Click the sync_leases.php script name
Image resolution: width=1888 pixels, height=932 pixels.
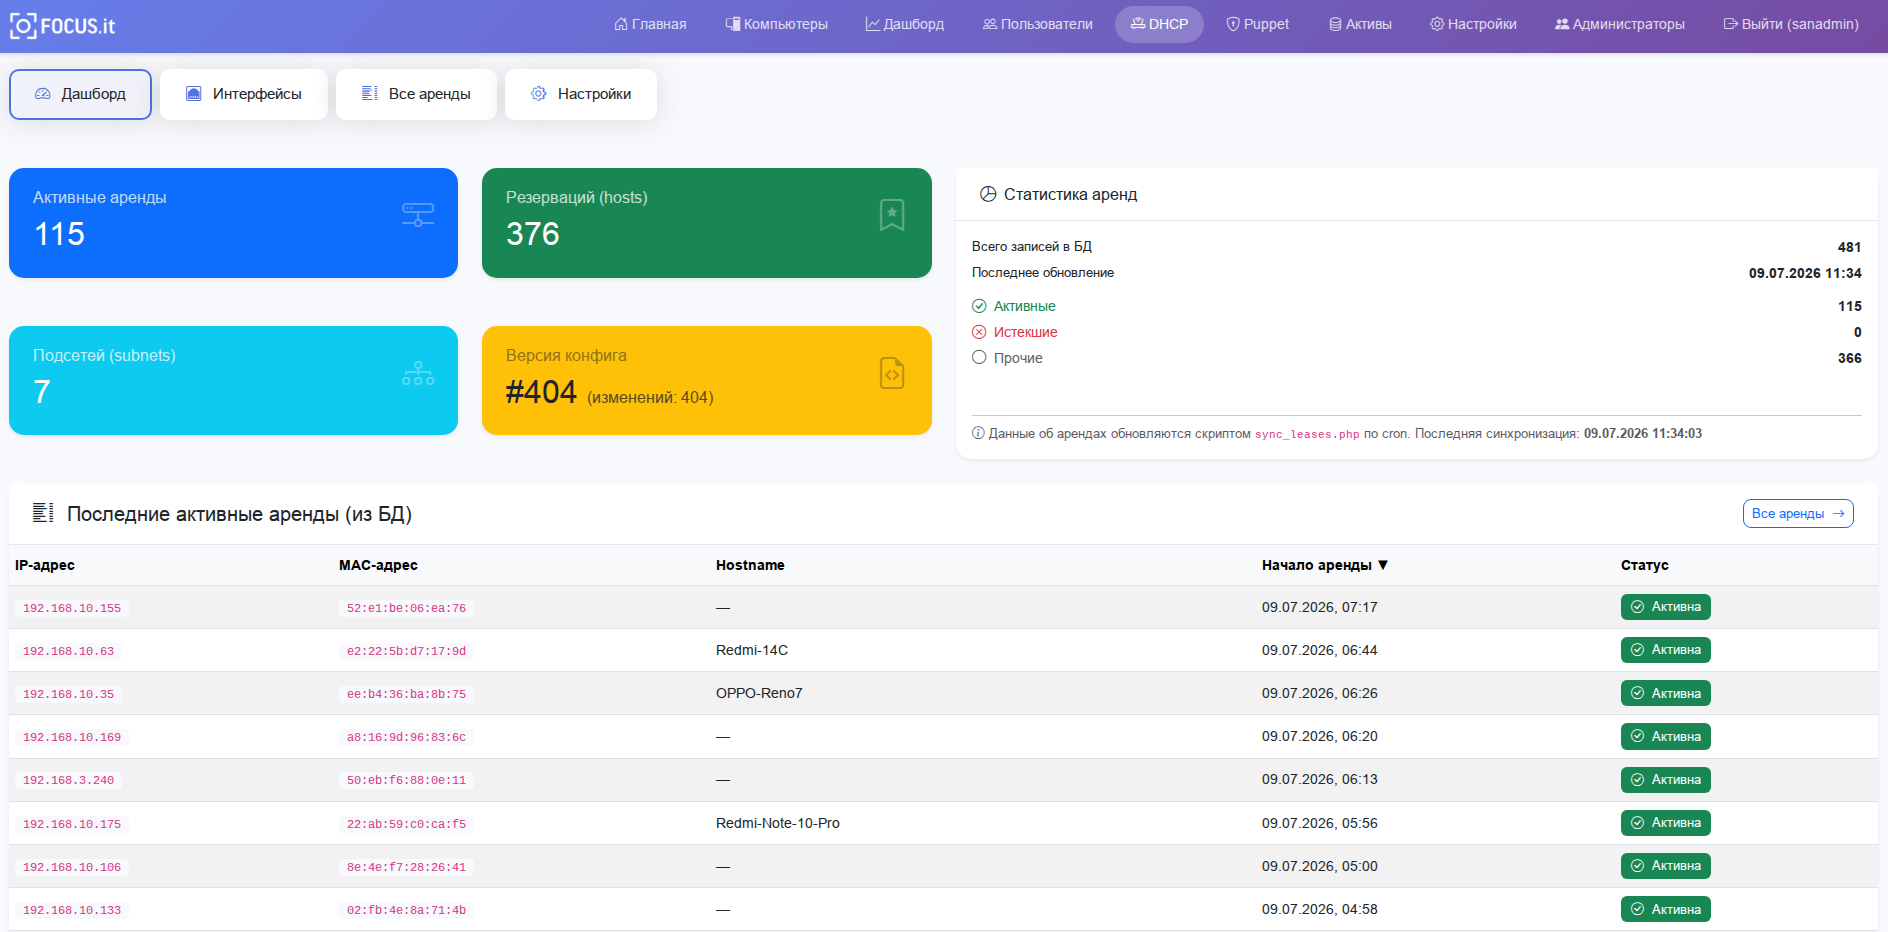pyautogui.click(x=1307, y=434)
